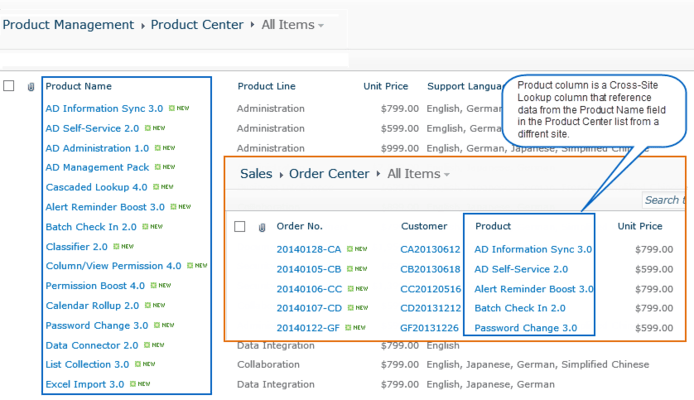Click the NEW badge beside order 20140128-CA
694x400 pixels.
360,250
